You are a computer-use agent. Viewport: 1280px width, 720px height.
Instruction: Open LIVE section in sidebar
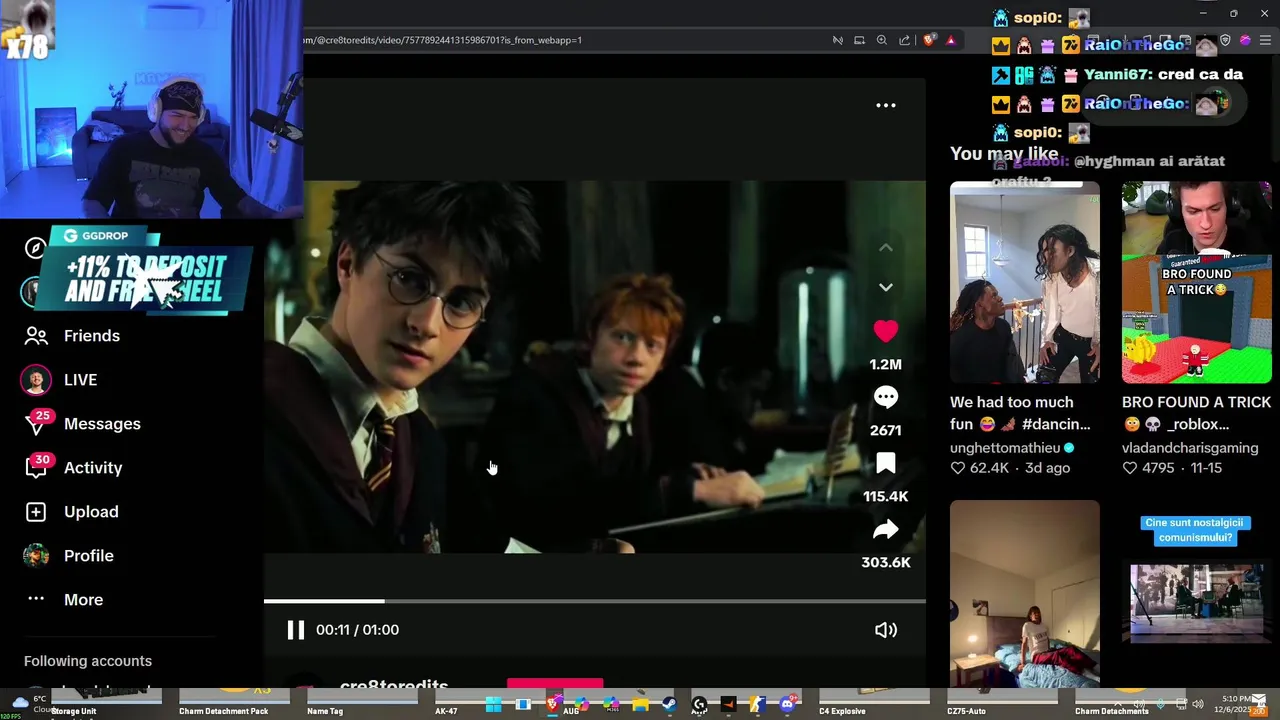(x=80, y=380)
